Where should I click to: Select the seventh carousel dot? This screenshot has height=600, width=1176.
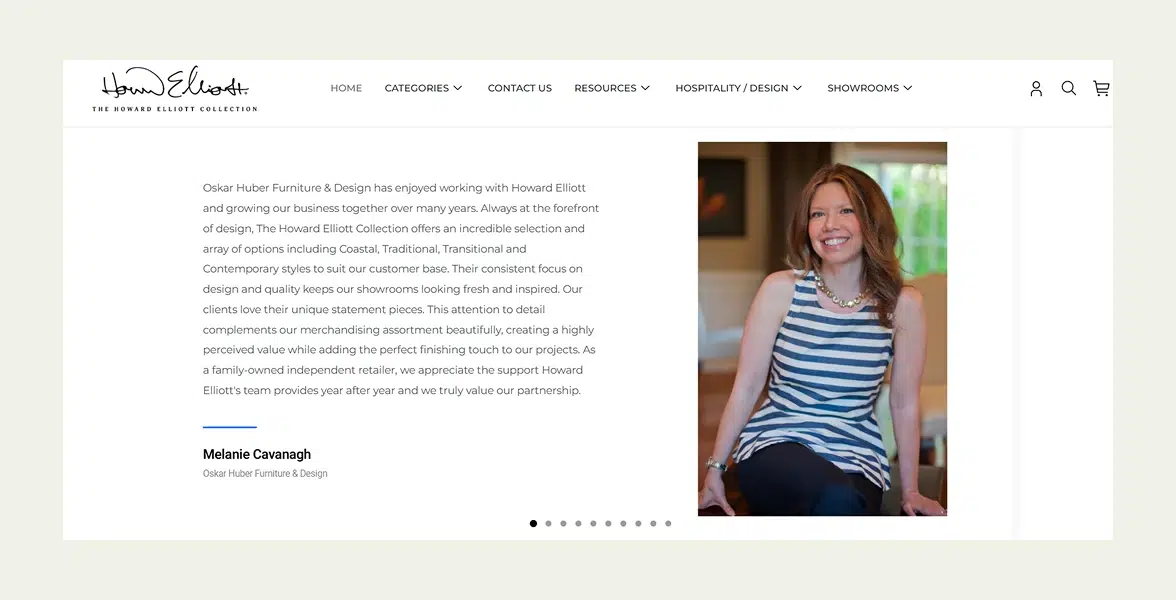pos(623,524)
